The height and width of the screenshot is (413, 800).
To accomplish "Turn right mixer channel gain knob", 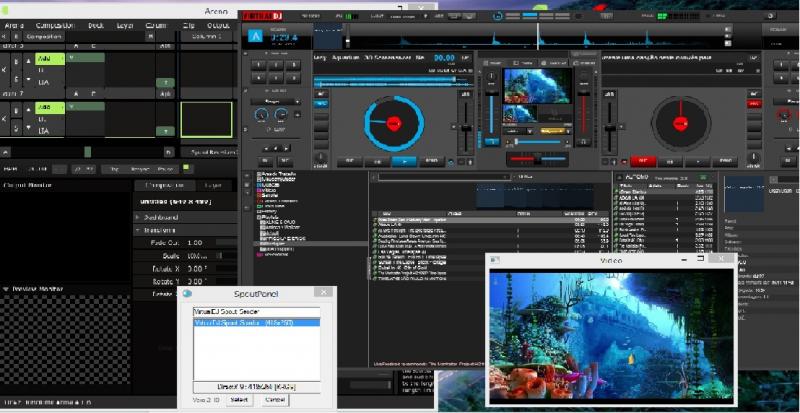I will coord(584,77).
